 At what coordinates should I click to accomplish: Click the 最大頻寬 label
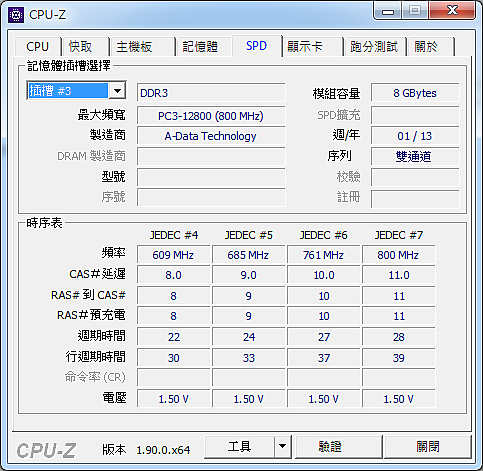tap(101, 115)
